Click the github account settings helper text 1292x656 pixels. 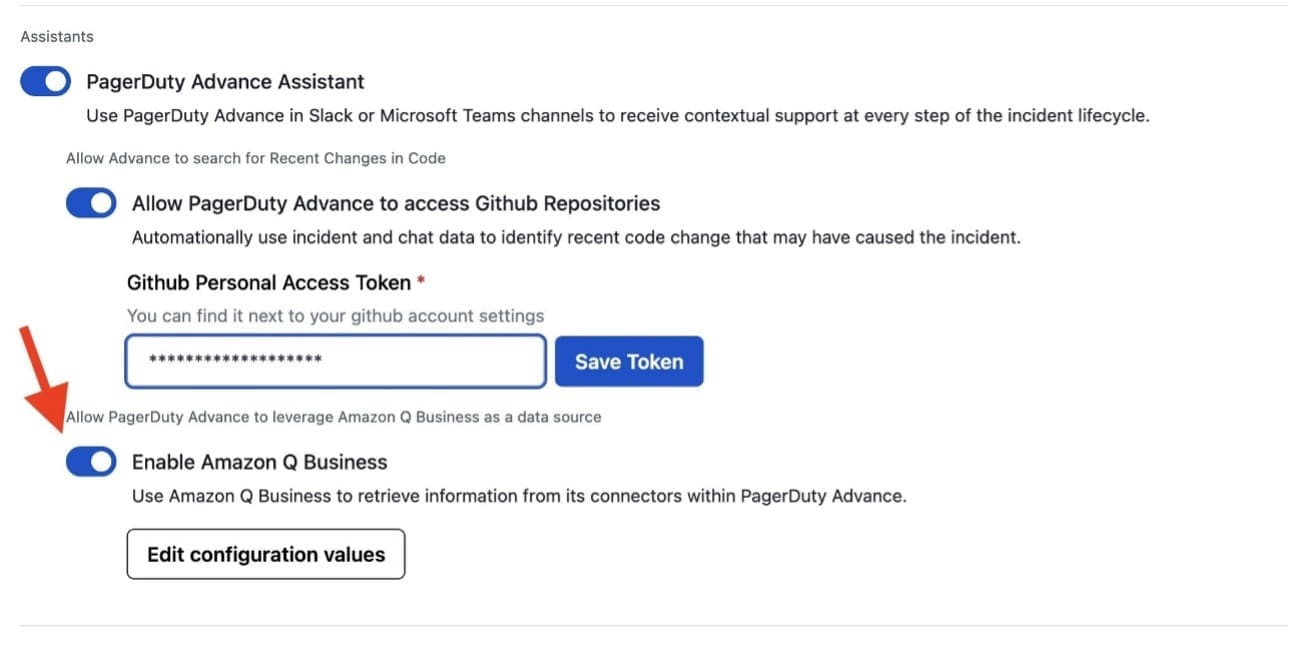click(335, 315)
